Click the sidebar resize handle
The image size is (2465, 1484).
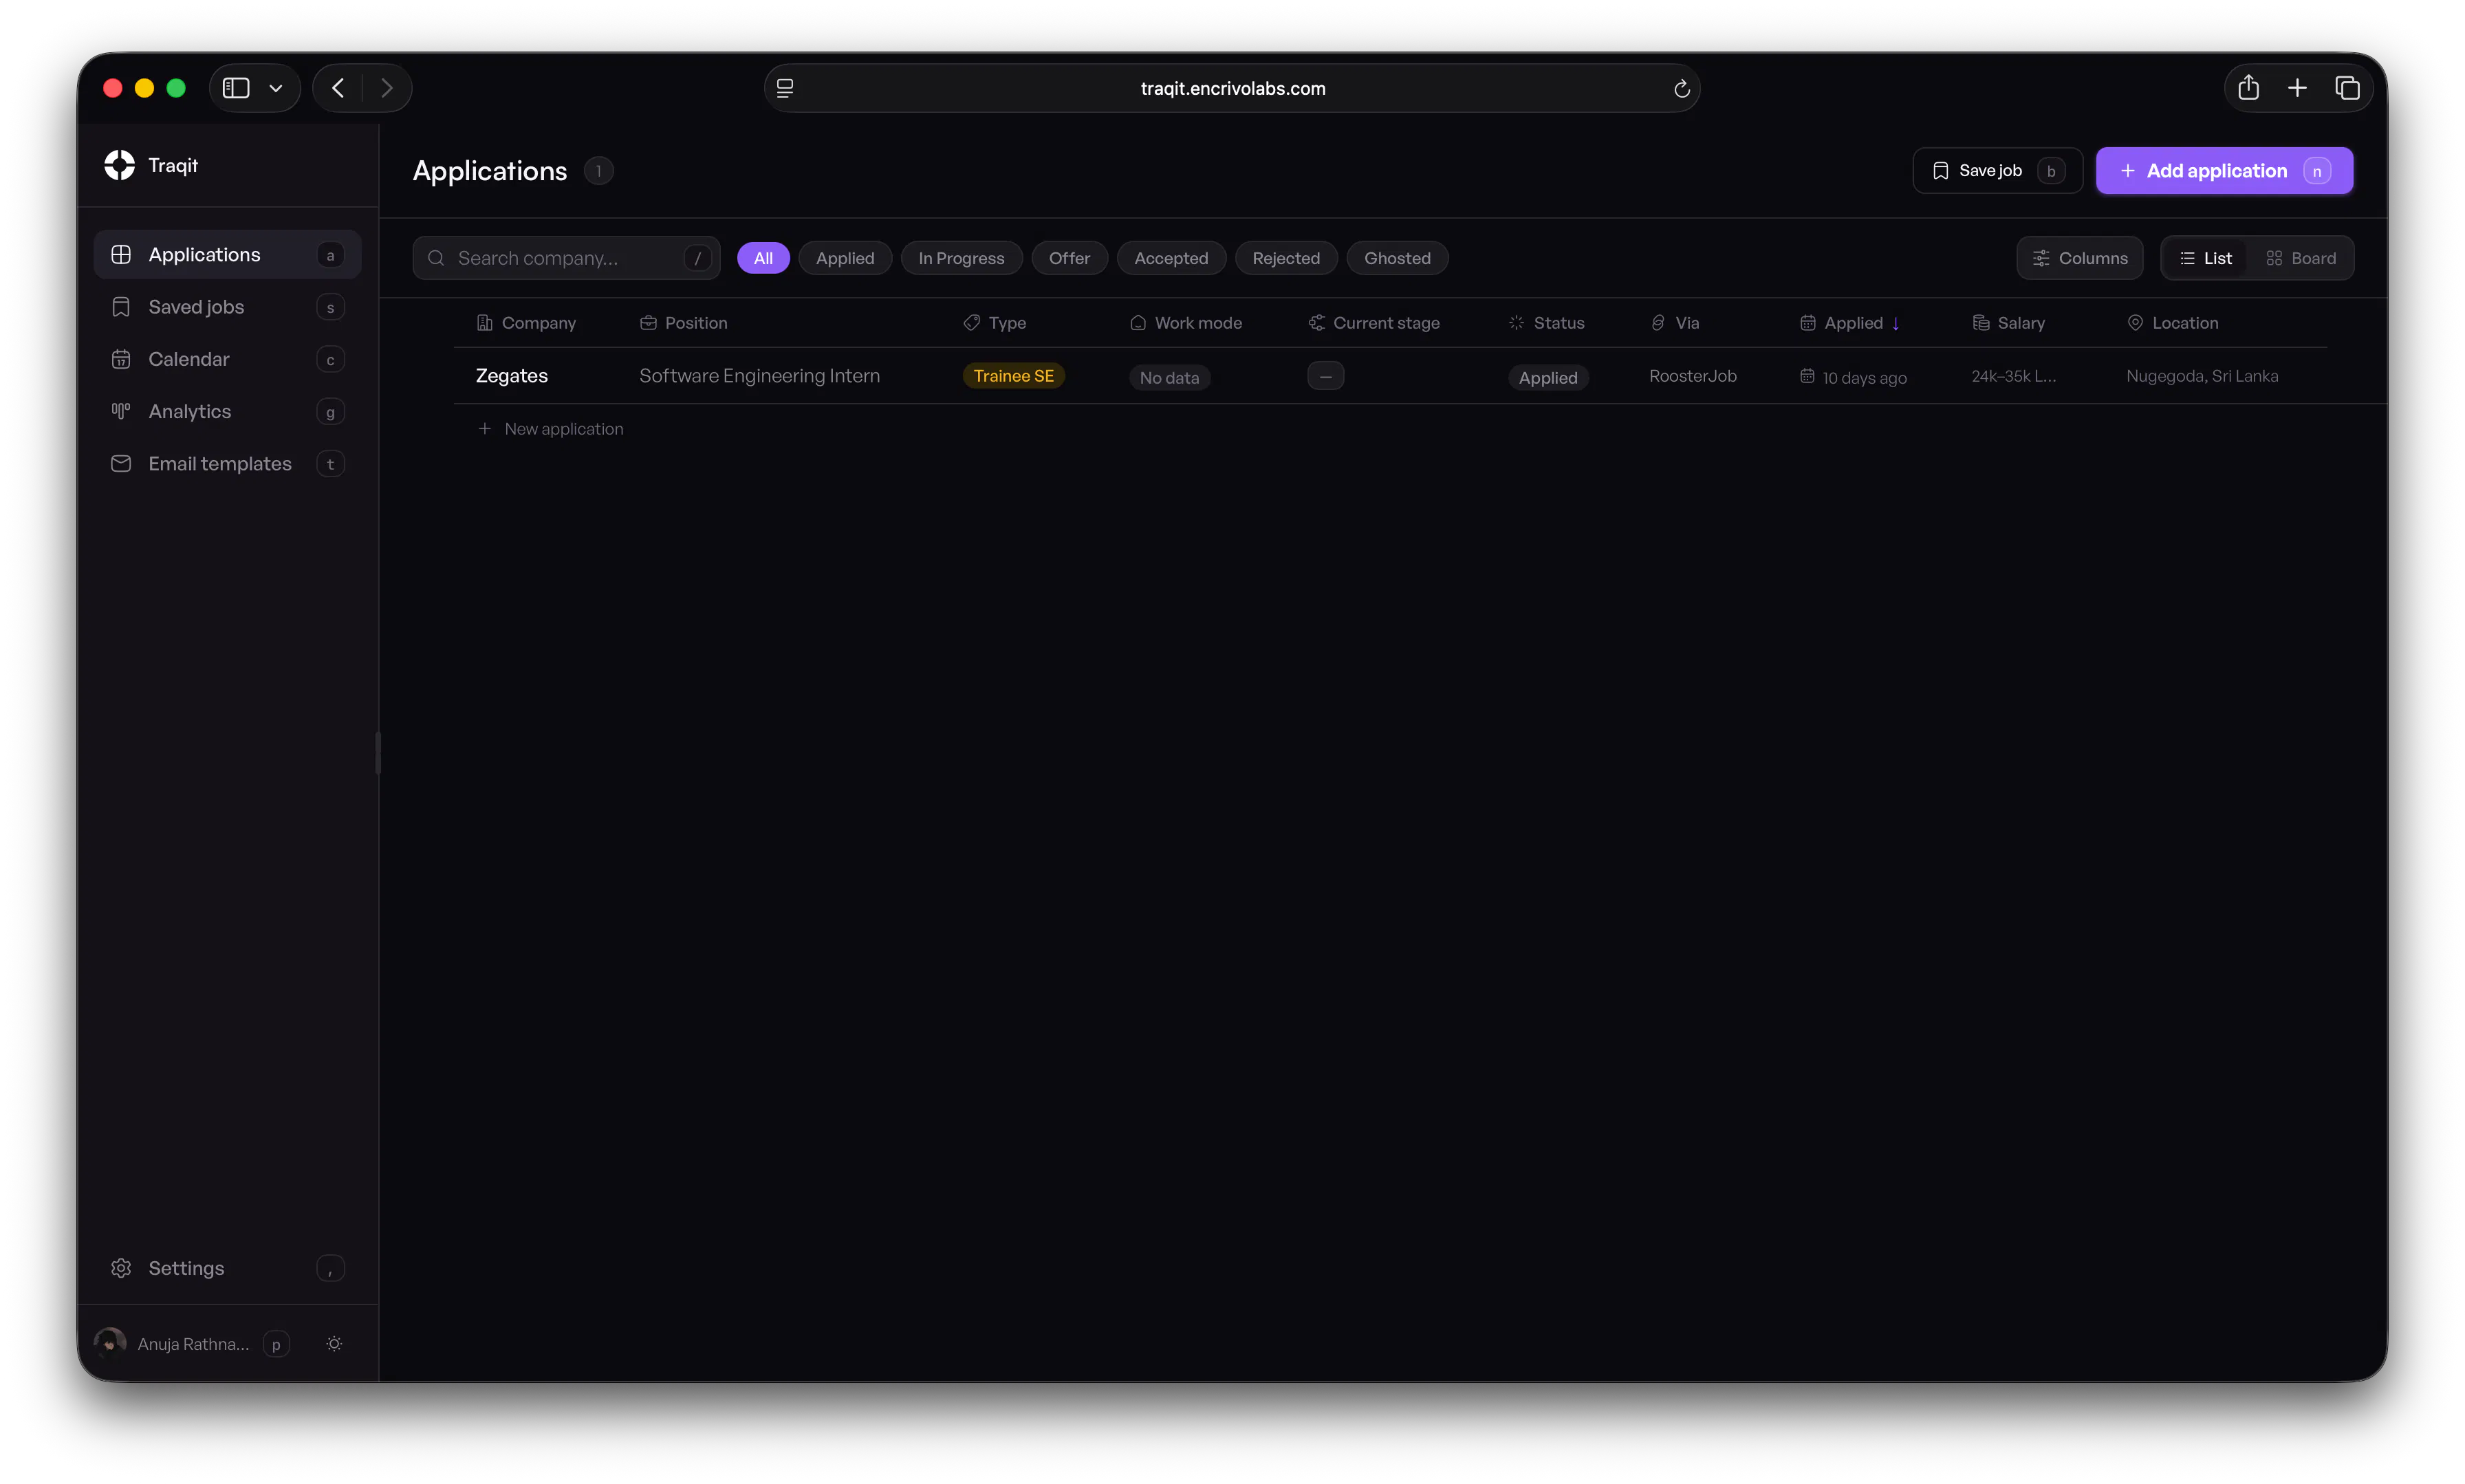(378, 753)
